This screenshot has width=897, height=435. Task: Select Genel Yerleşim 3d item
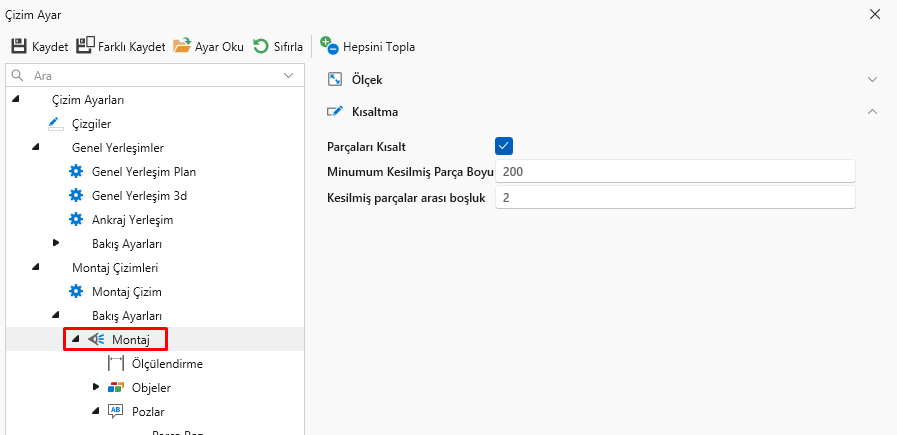(137, 195)
